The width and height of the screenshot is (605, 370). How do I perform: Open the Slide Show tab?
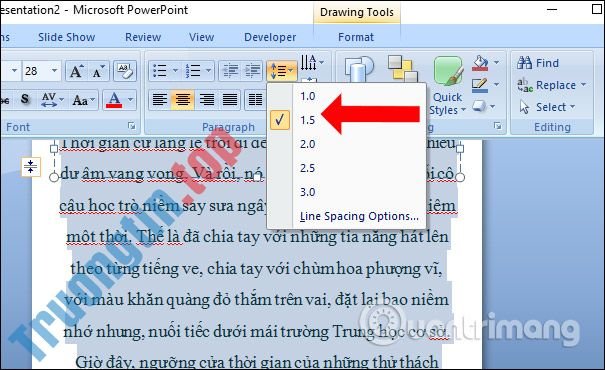coord(66,37)
